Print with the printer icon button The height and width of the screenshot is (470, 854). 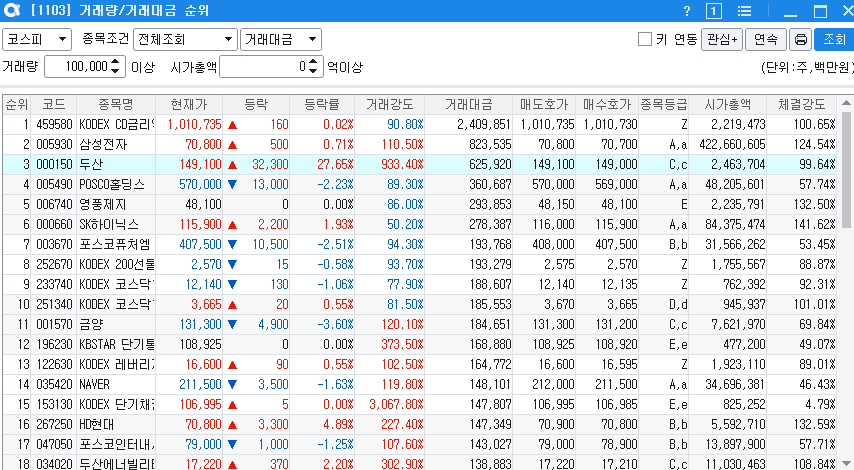coord(801,39)
